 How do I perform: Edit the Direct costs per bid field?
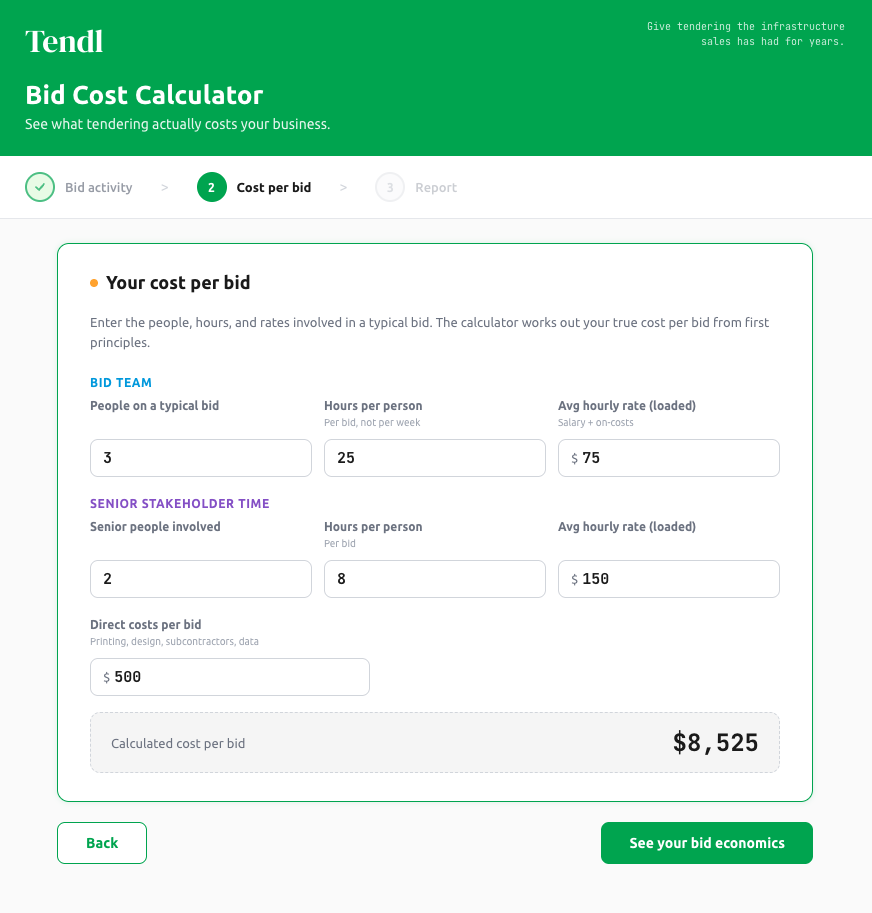(x=230, y=677)
